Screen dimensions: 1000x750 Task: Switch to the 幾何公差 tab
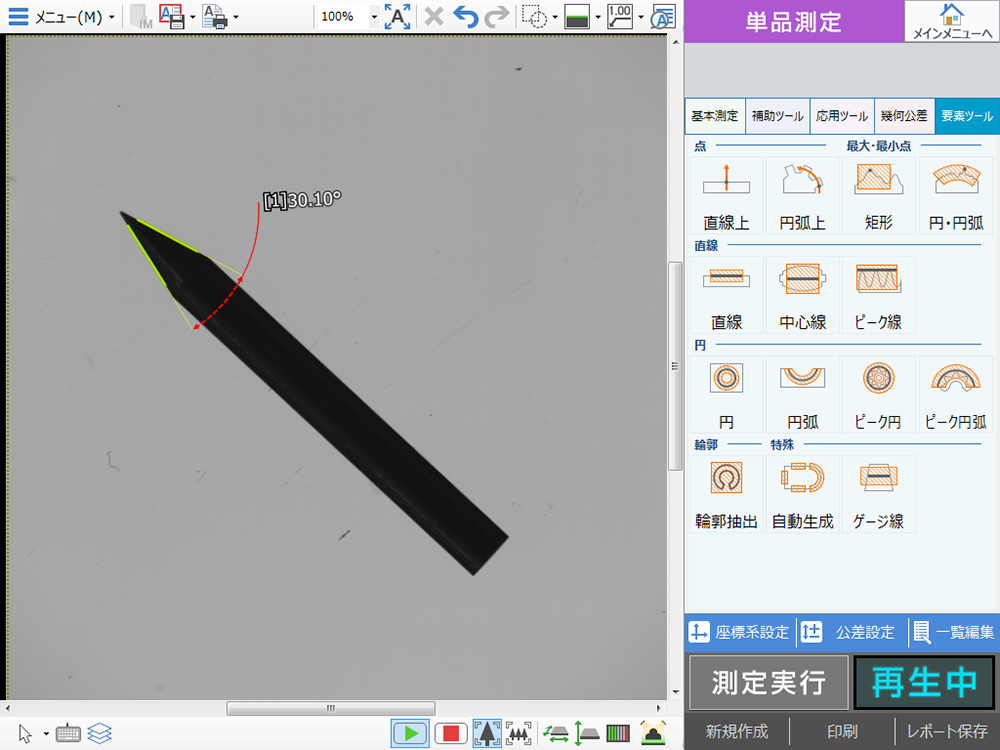pos(904,116)
